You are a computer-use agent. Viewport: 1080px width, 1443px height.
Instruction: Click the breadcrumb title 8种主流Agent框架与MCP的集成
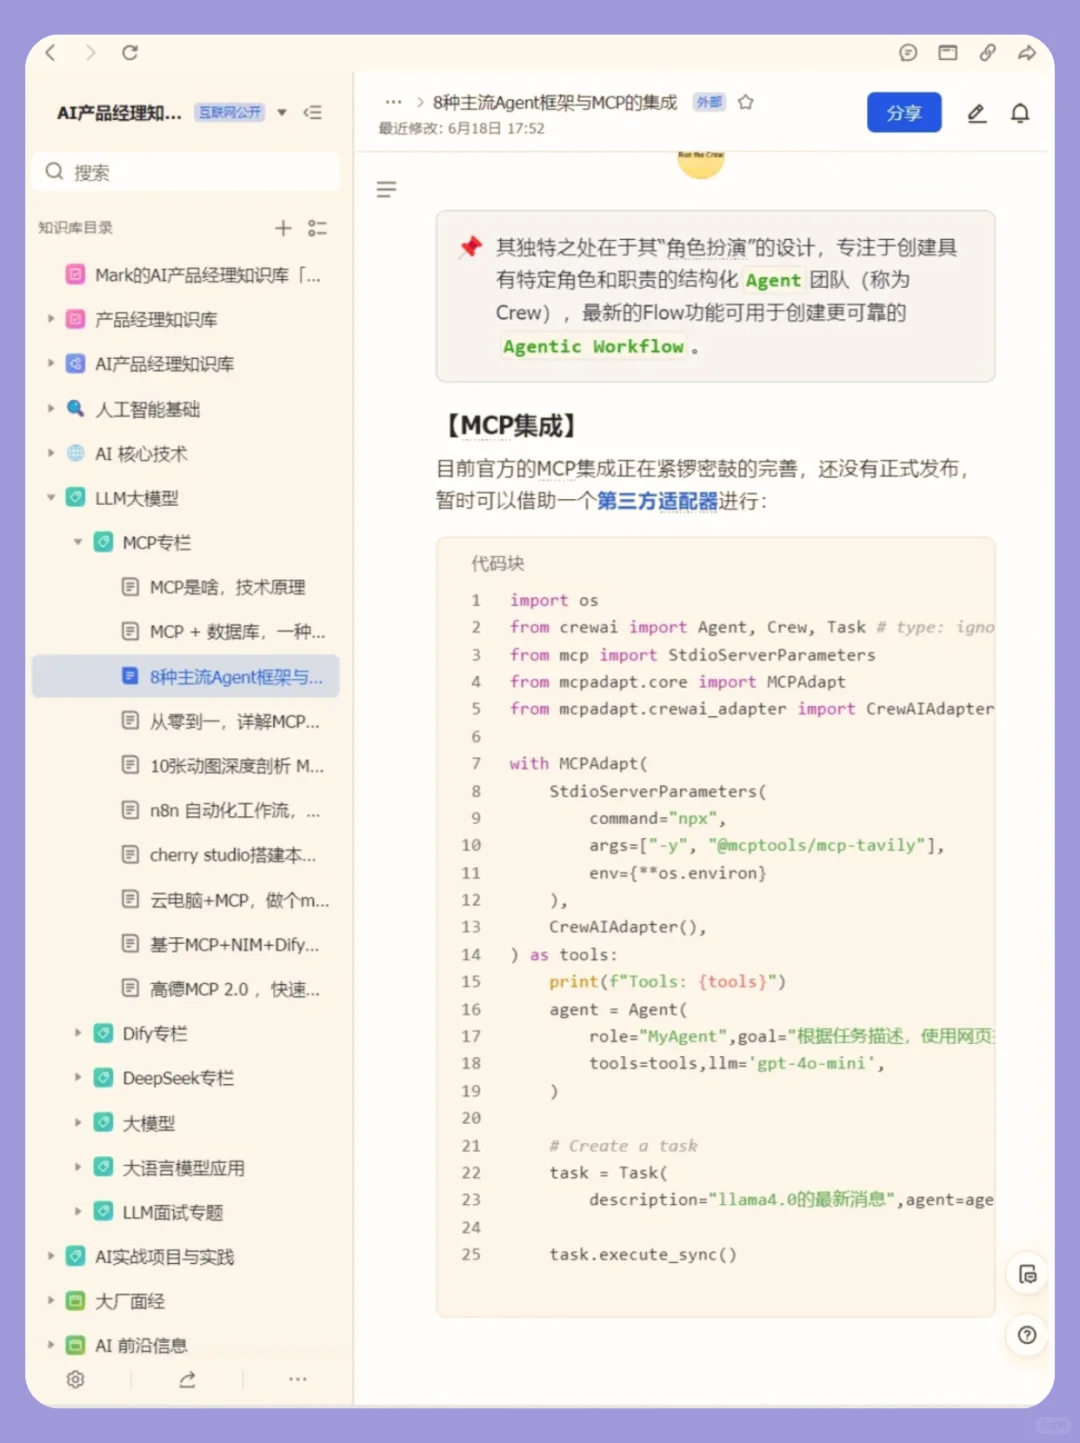[x=555, y=102]
